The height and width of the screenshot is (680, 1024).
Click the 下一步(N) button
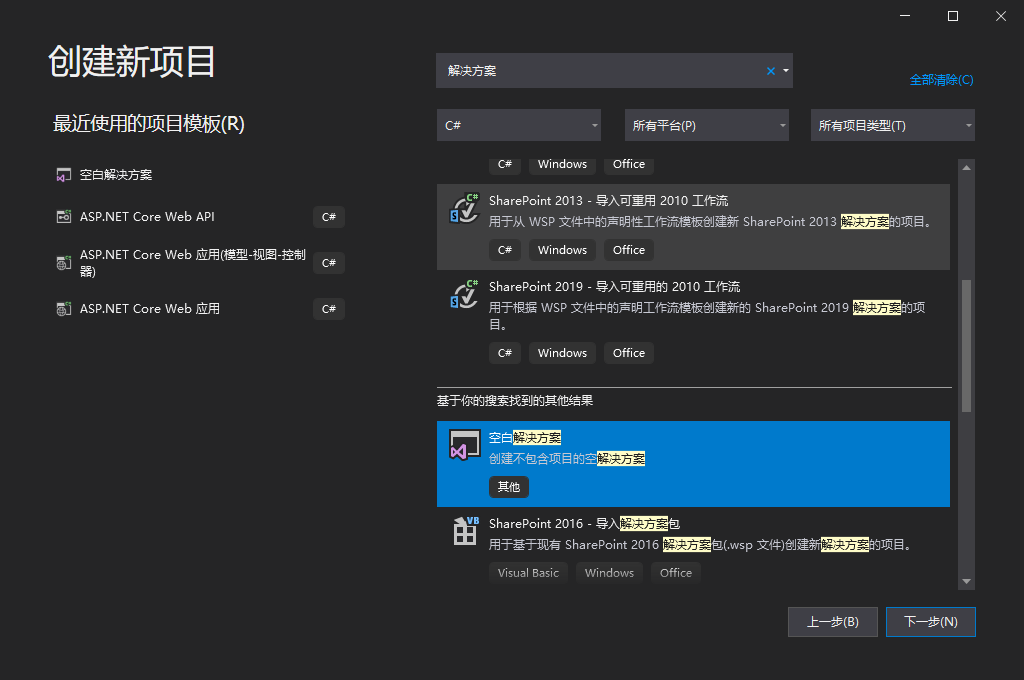coord(930,621)
